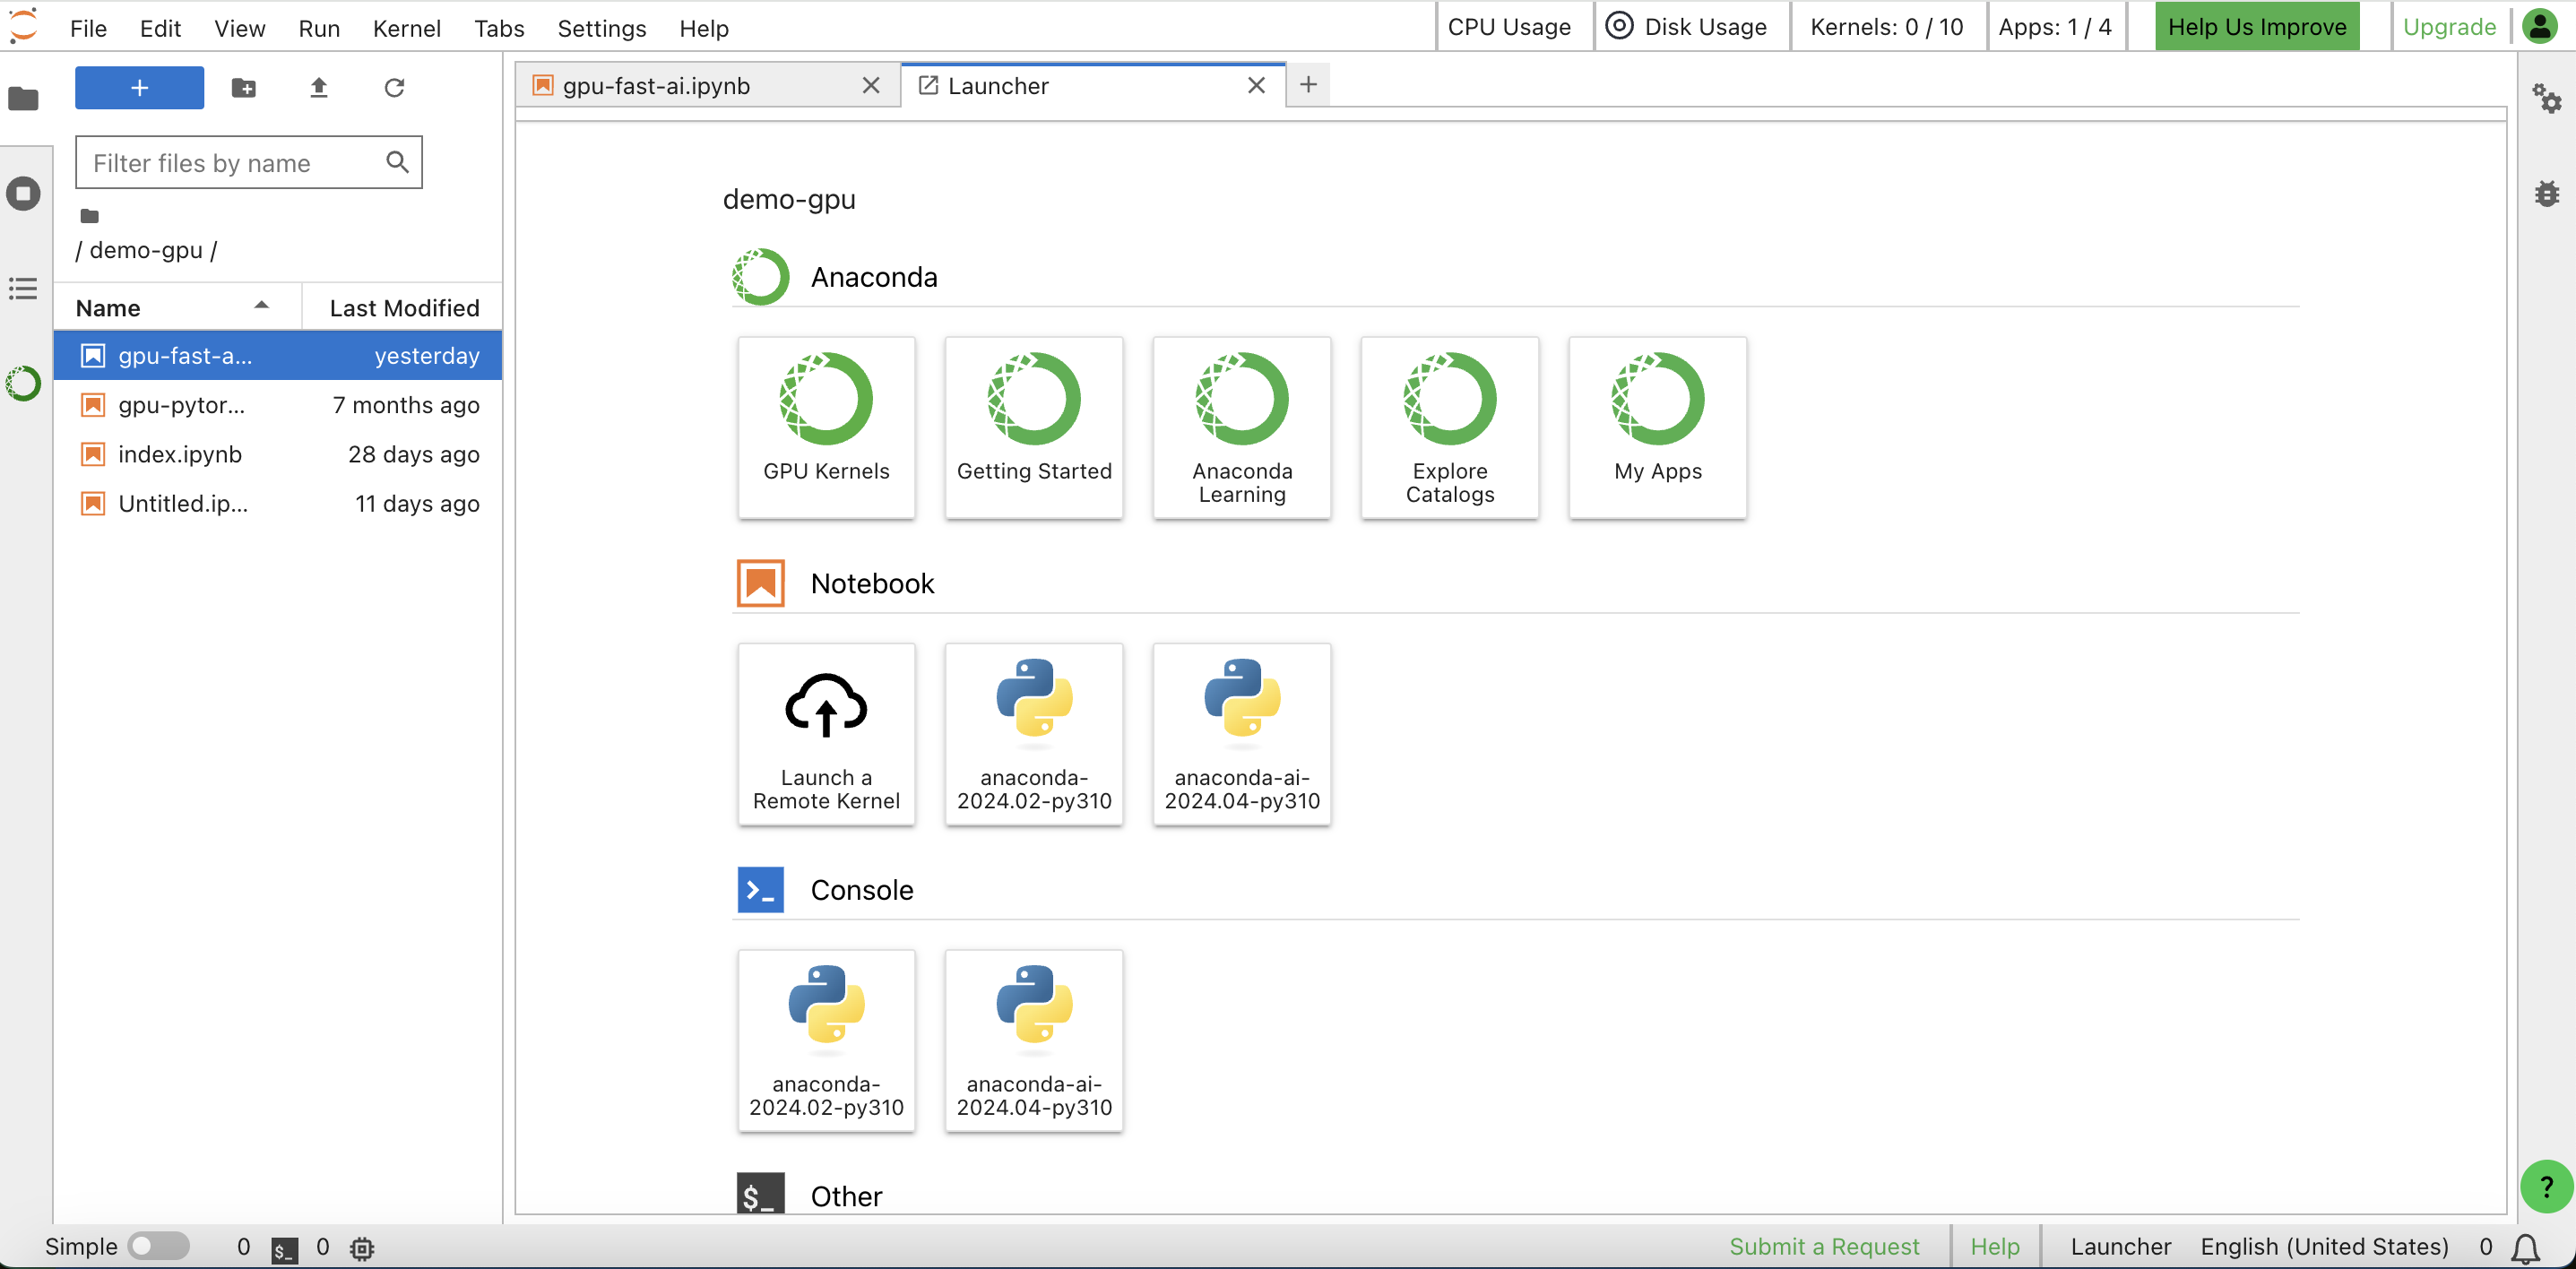The height and width of the screenshot is (1269, 2576).
Task: Open console with anaconda-2024.02-py310 kernel
Action: click(826, 1040)
